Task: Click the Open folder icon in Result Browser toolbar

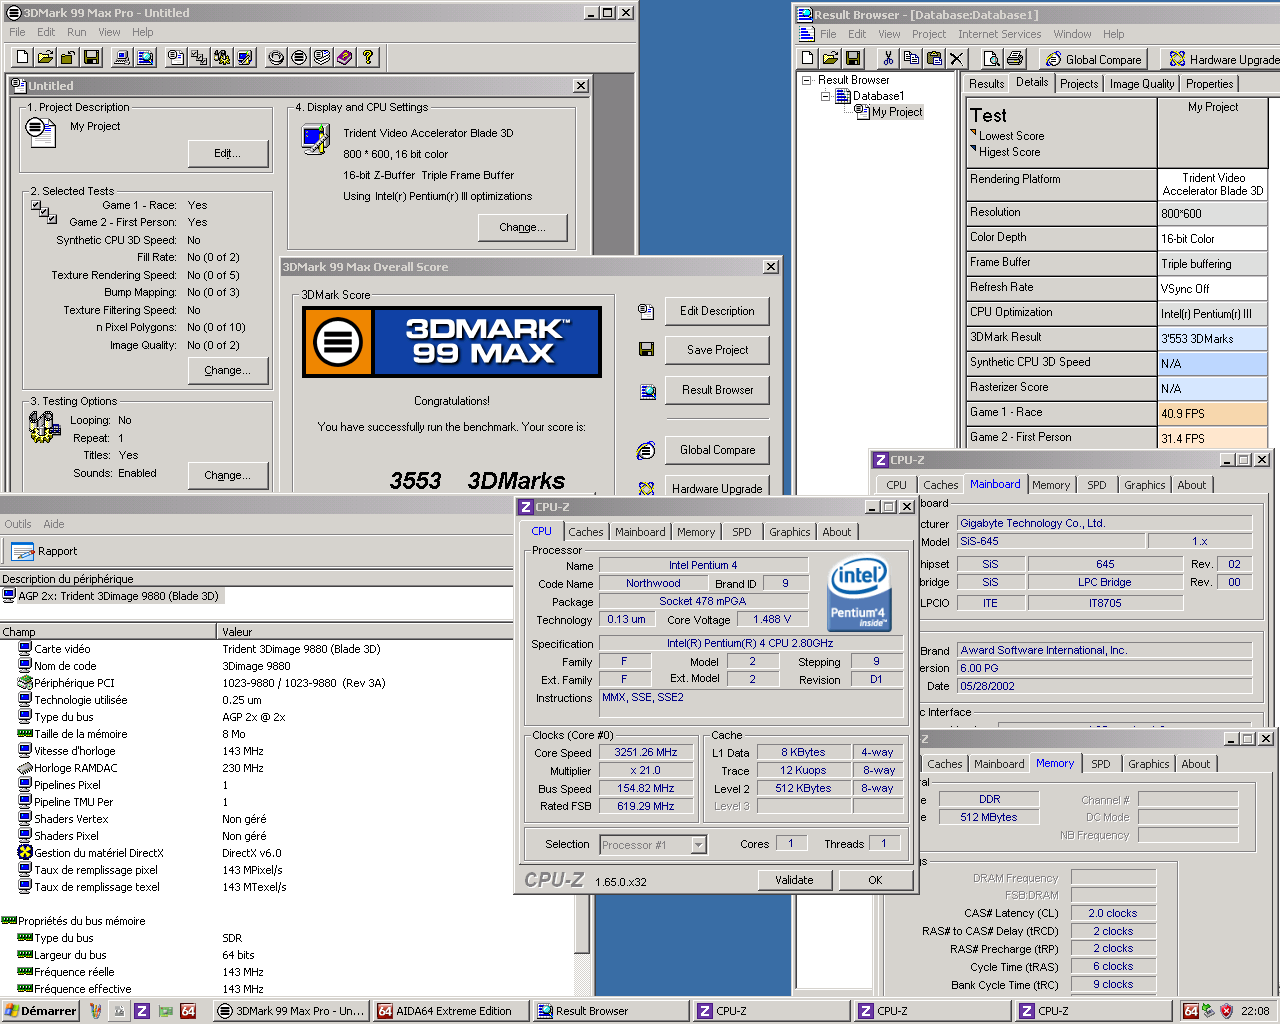Action: tap(830, 59)
